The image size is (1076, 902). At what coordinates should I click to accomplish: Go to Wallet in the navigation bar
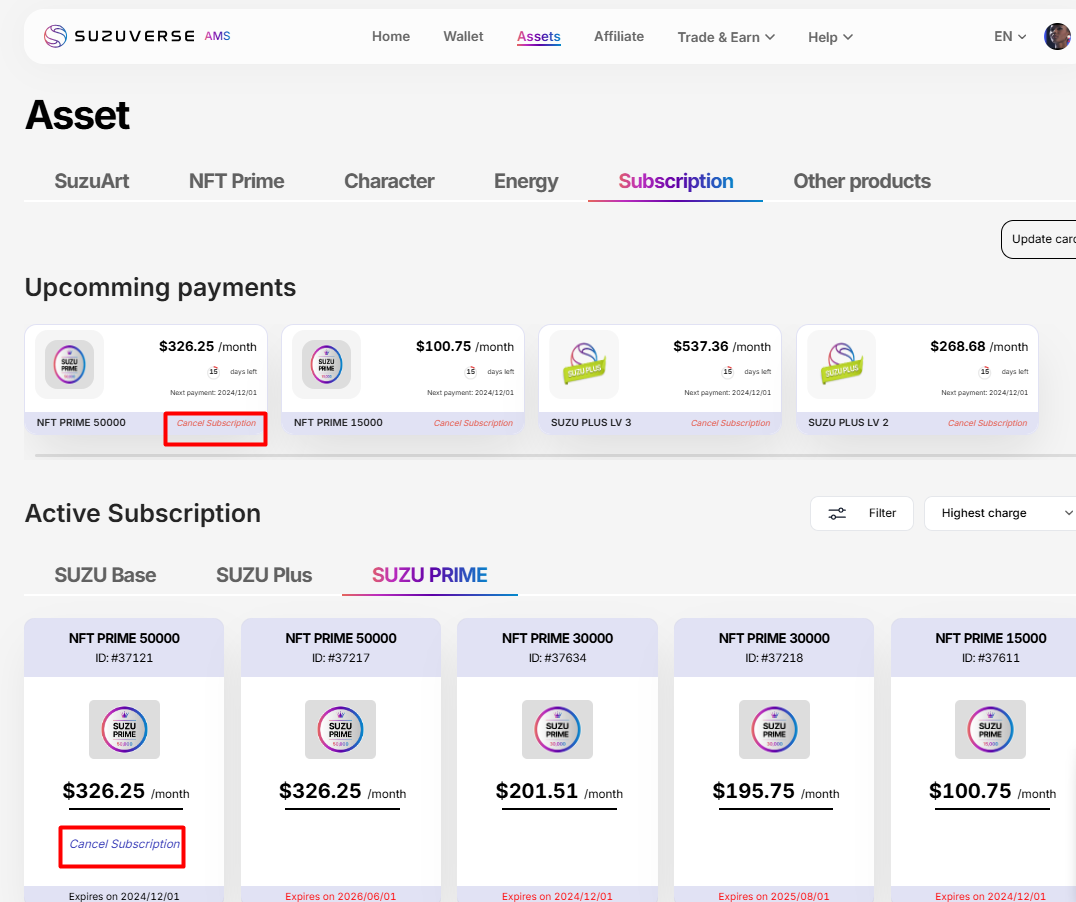pos(463,36)
